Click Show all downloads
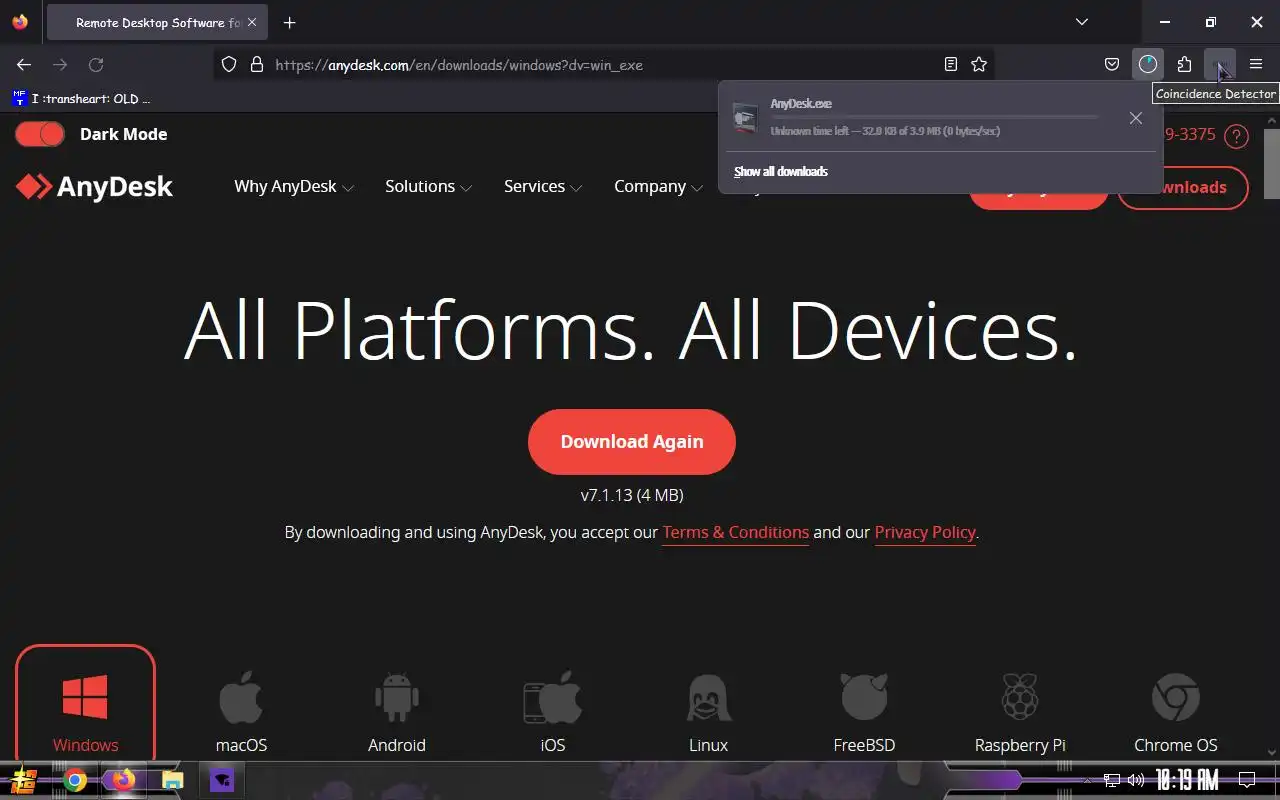1280x800 pixels. (781, 172)
